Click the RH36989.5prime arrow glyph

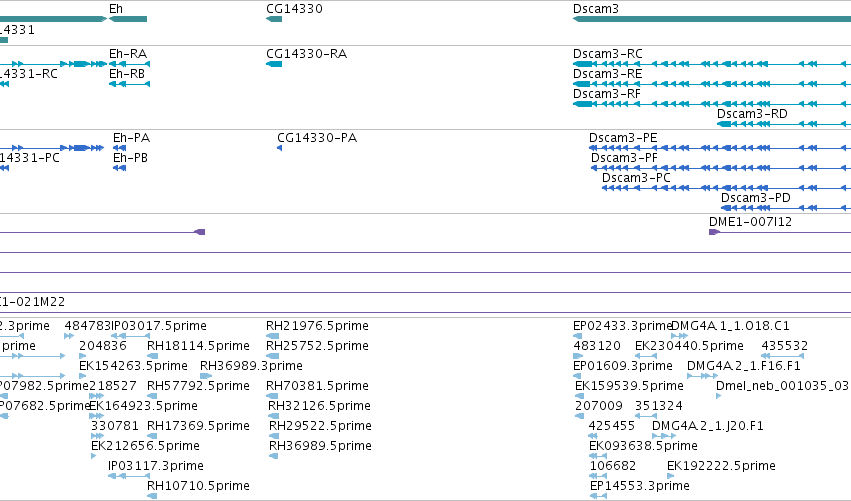click(274, 456)
